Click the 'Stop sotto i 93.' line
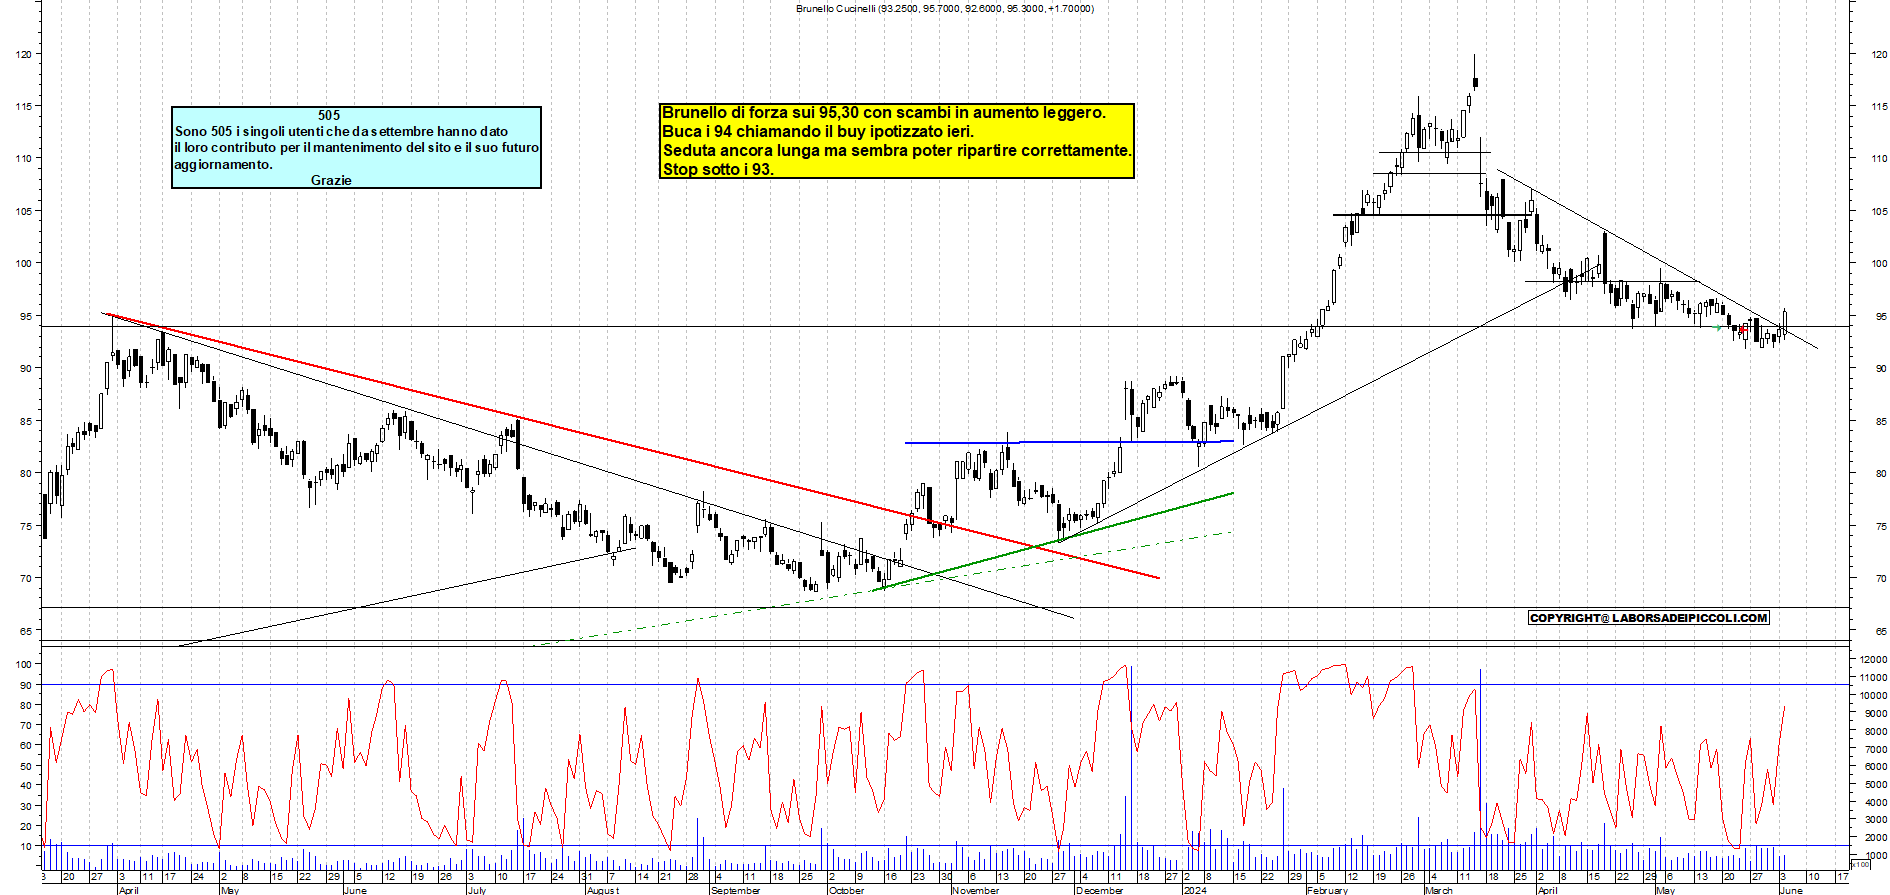The width and height of the screenshot is (1890, 895). tap(718, 169)
